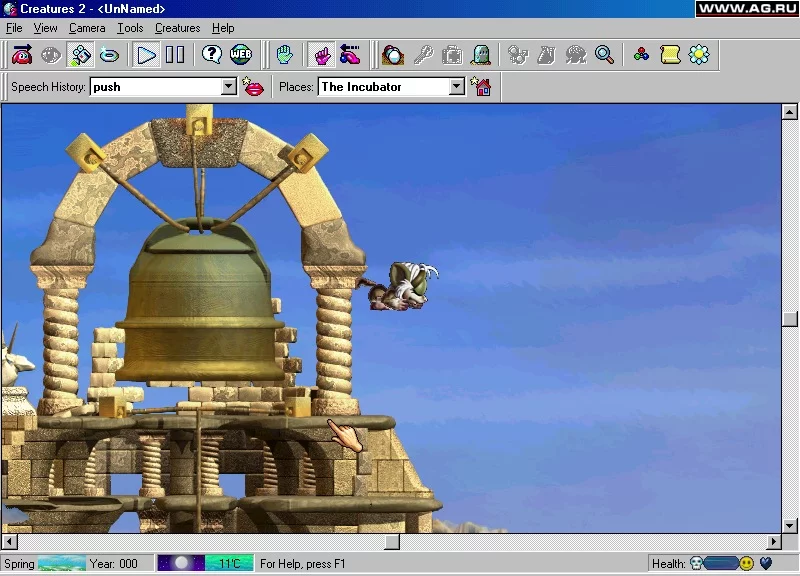
Task: Click the red creature with arrow icon
Action: coord(22,55)
